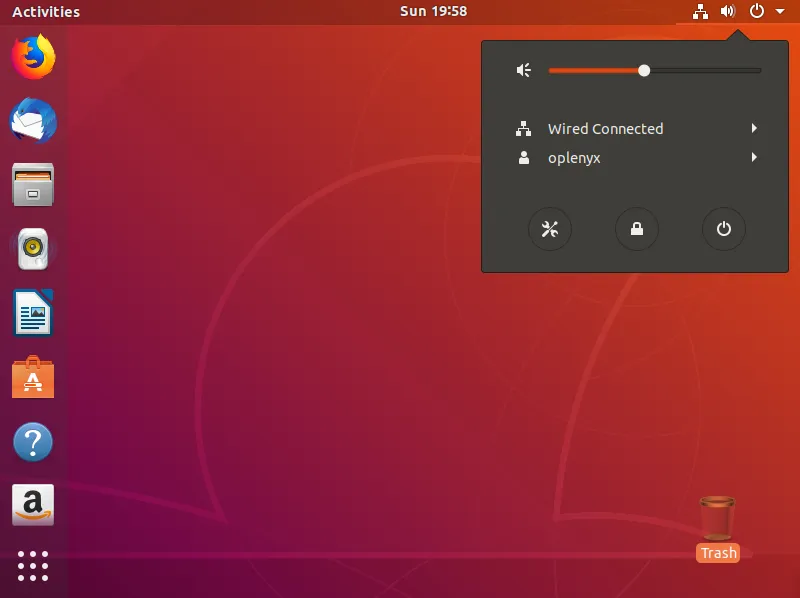Open the Files application

(33, 186)
